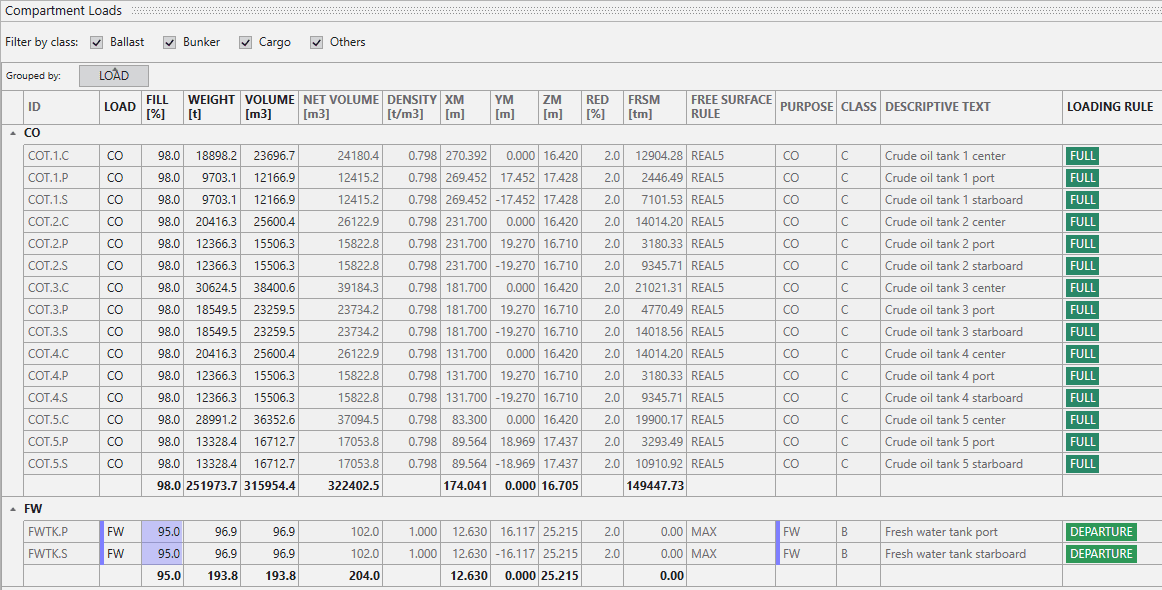The width and height of the screenshot is (1162, 590).
Task: Click the description 'Crude oil tank 4 port'
Action: pos(940,376)
